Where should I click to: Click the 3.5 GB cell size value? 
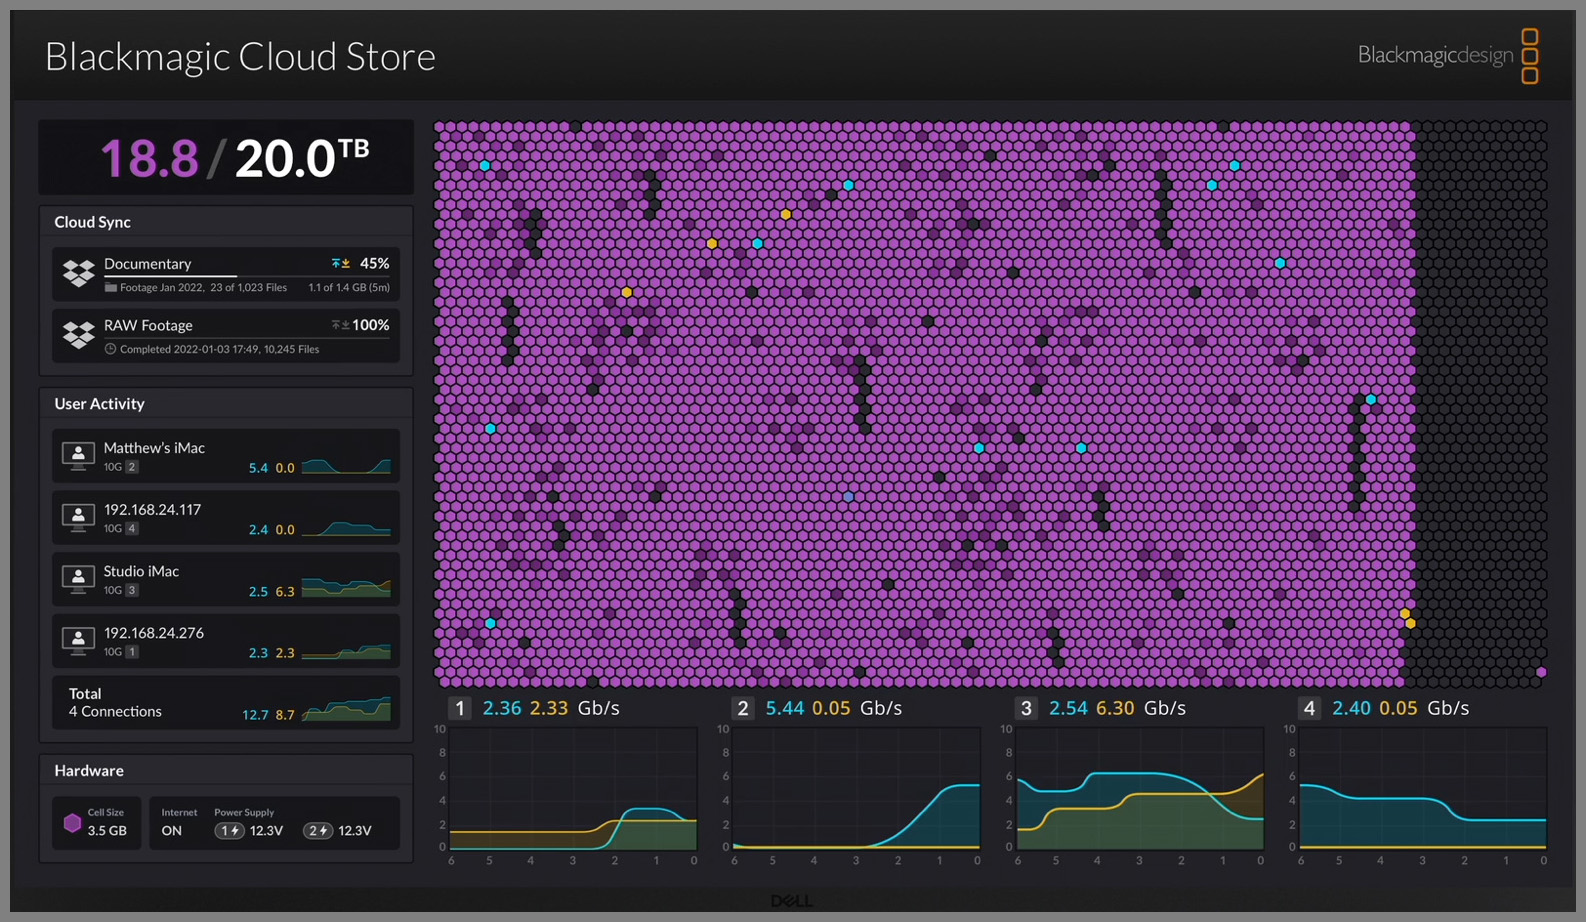107,831
